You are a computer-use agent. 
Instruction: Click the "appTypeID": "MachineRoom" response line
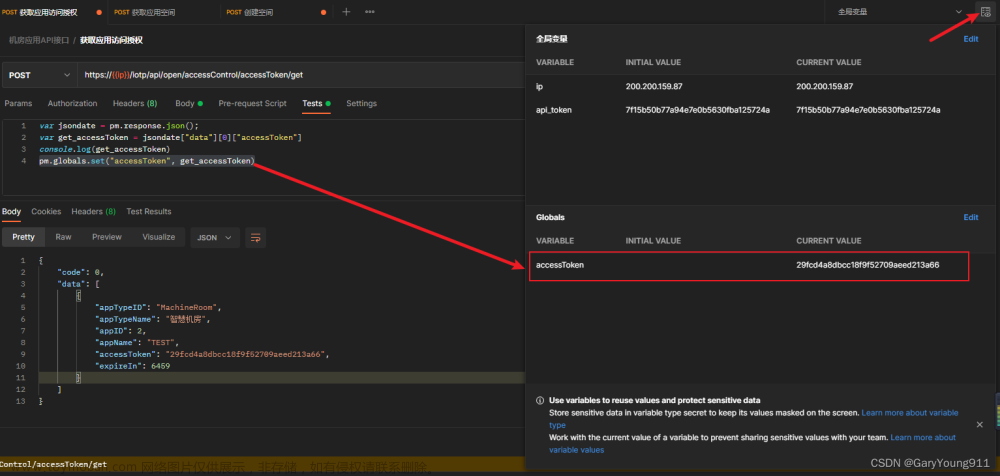click(158, 307)
